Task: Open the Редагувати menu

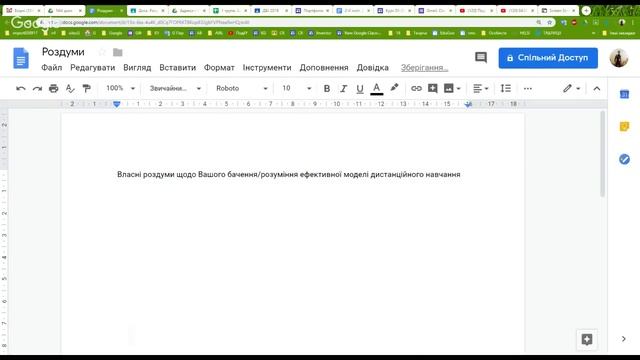Action: (93, 68)
